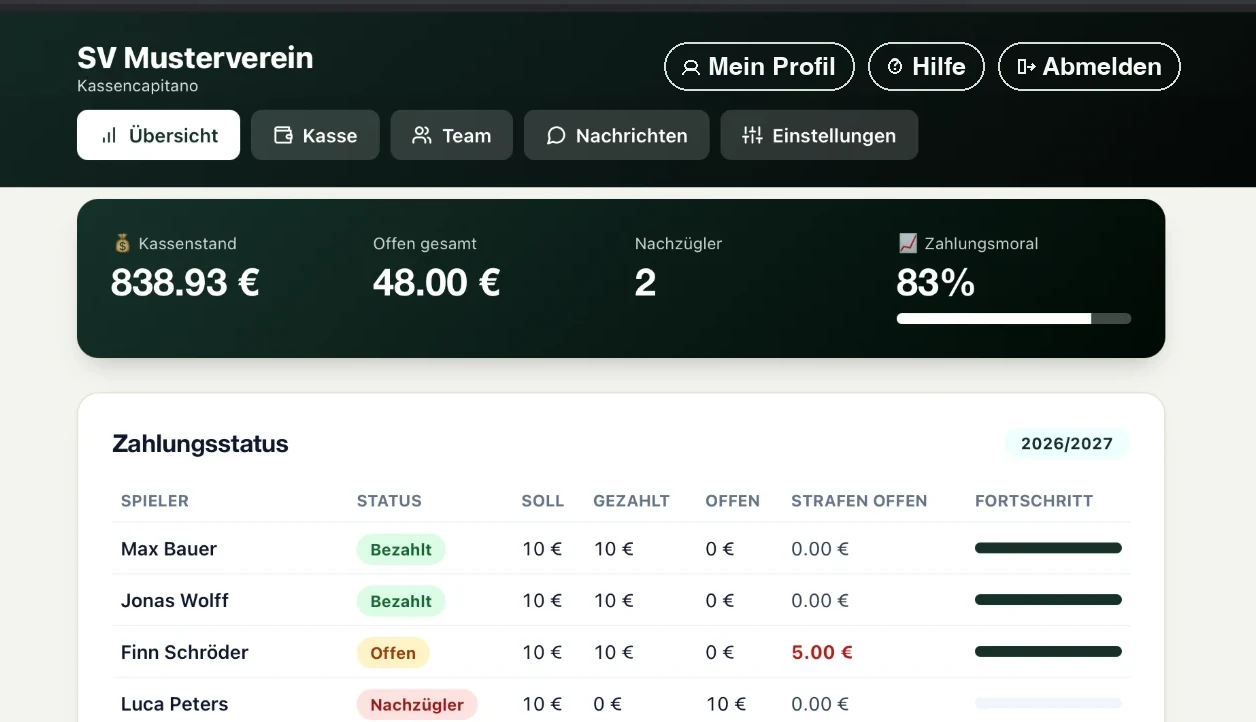Log out via Abmelden button
This screenshot has height=722, width=1256.
[1089, 67]
